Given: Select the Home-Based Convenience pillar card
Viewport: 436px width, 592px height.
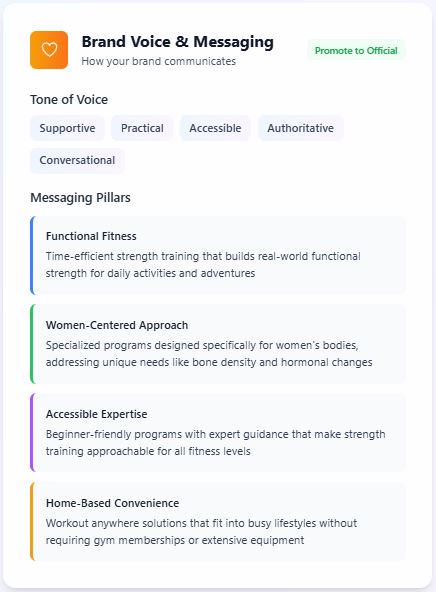Looking at the screenshot, I should (x=218, y=522).
